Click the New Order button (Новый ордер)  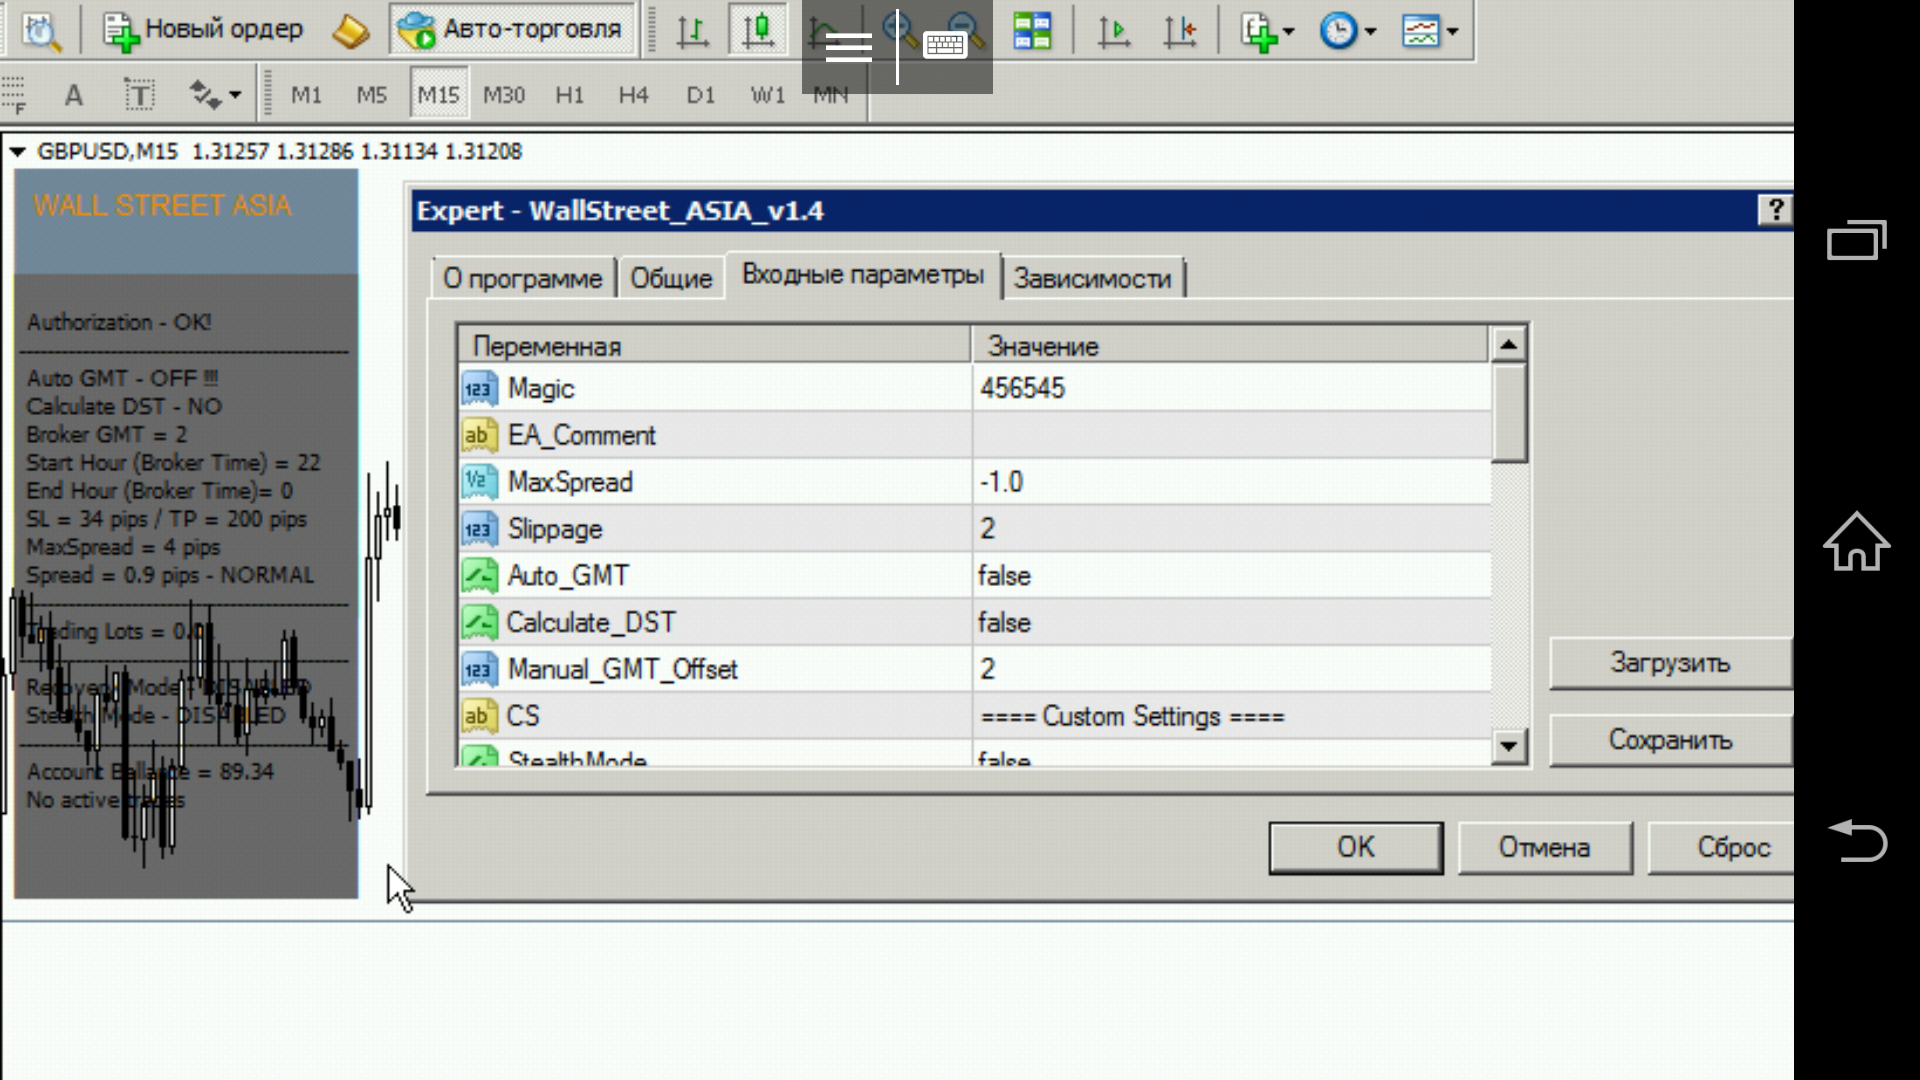coord(203,30)
